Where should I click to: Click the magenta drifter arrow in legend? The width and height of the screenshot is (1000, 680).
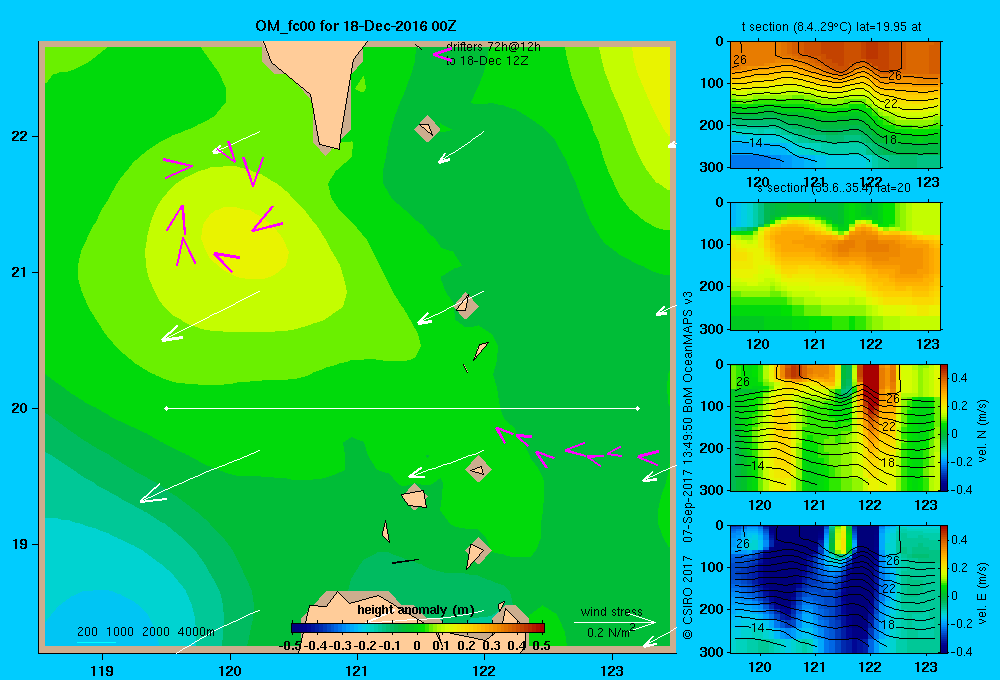point(441,54)
